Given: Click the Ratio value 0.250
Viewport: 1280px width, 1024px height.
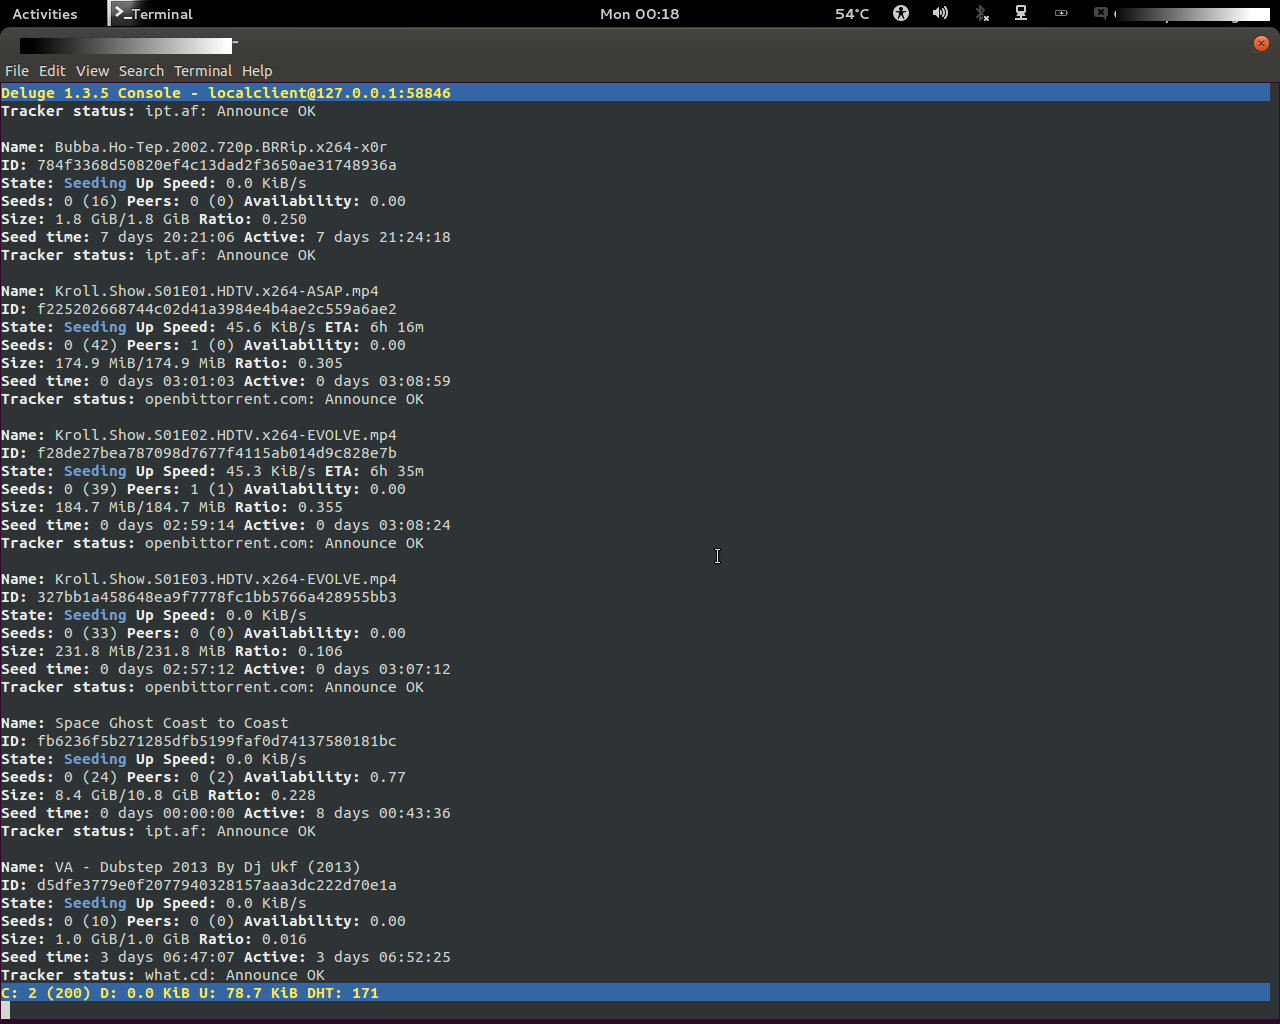Looking at the screenshot, I should [x=285, y=219].
